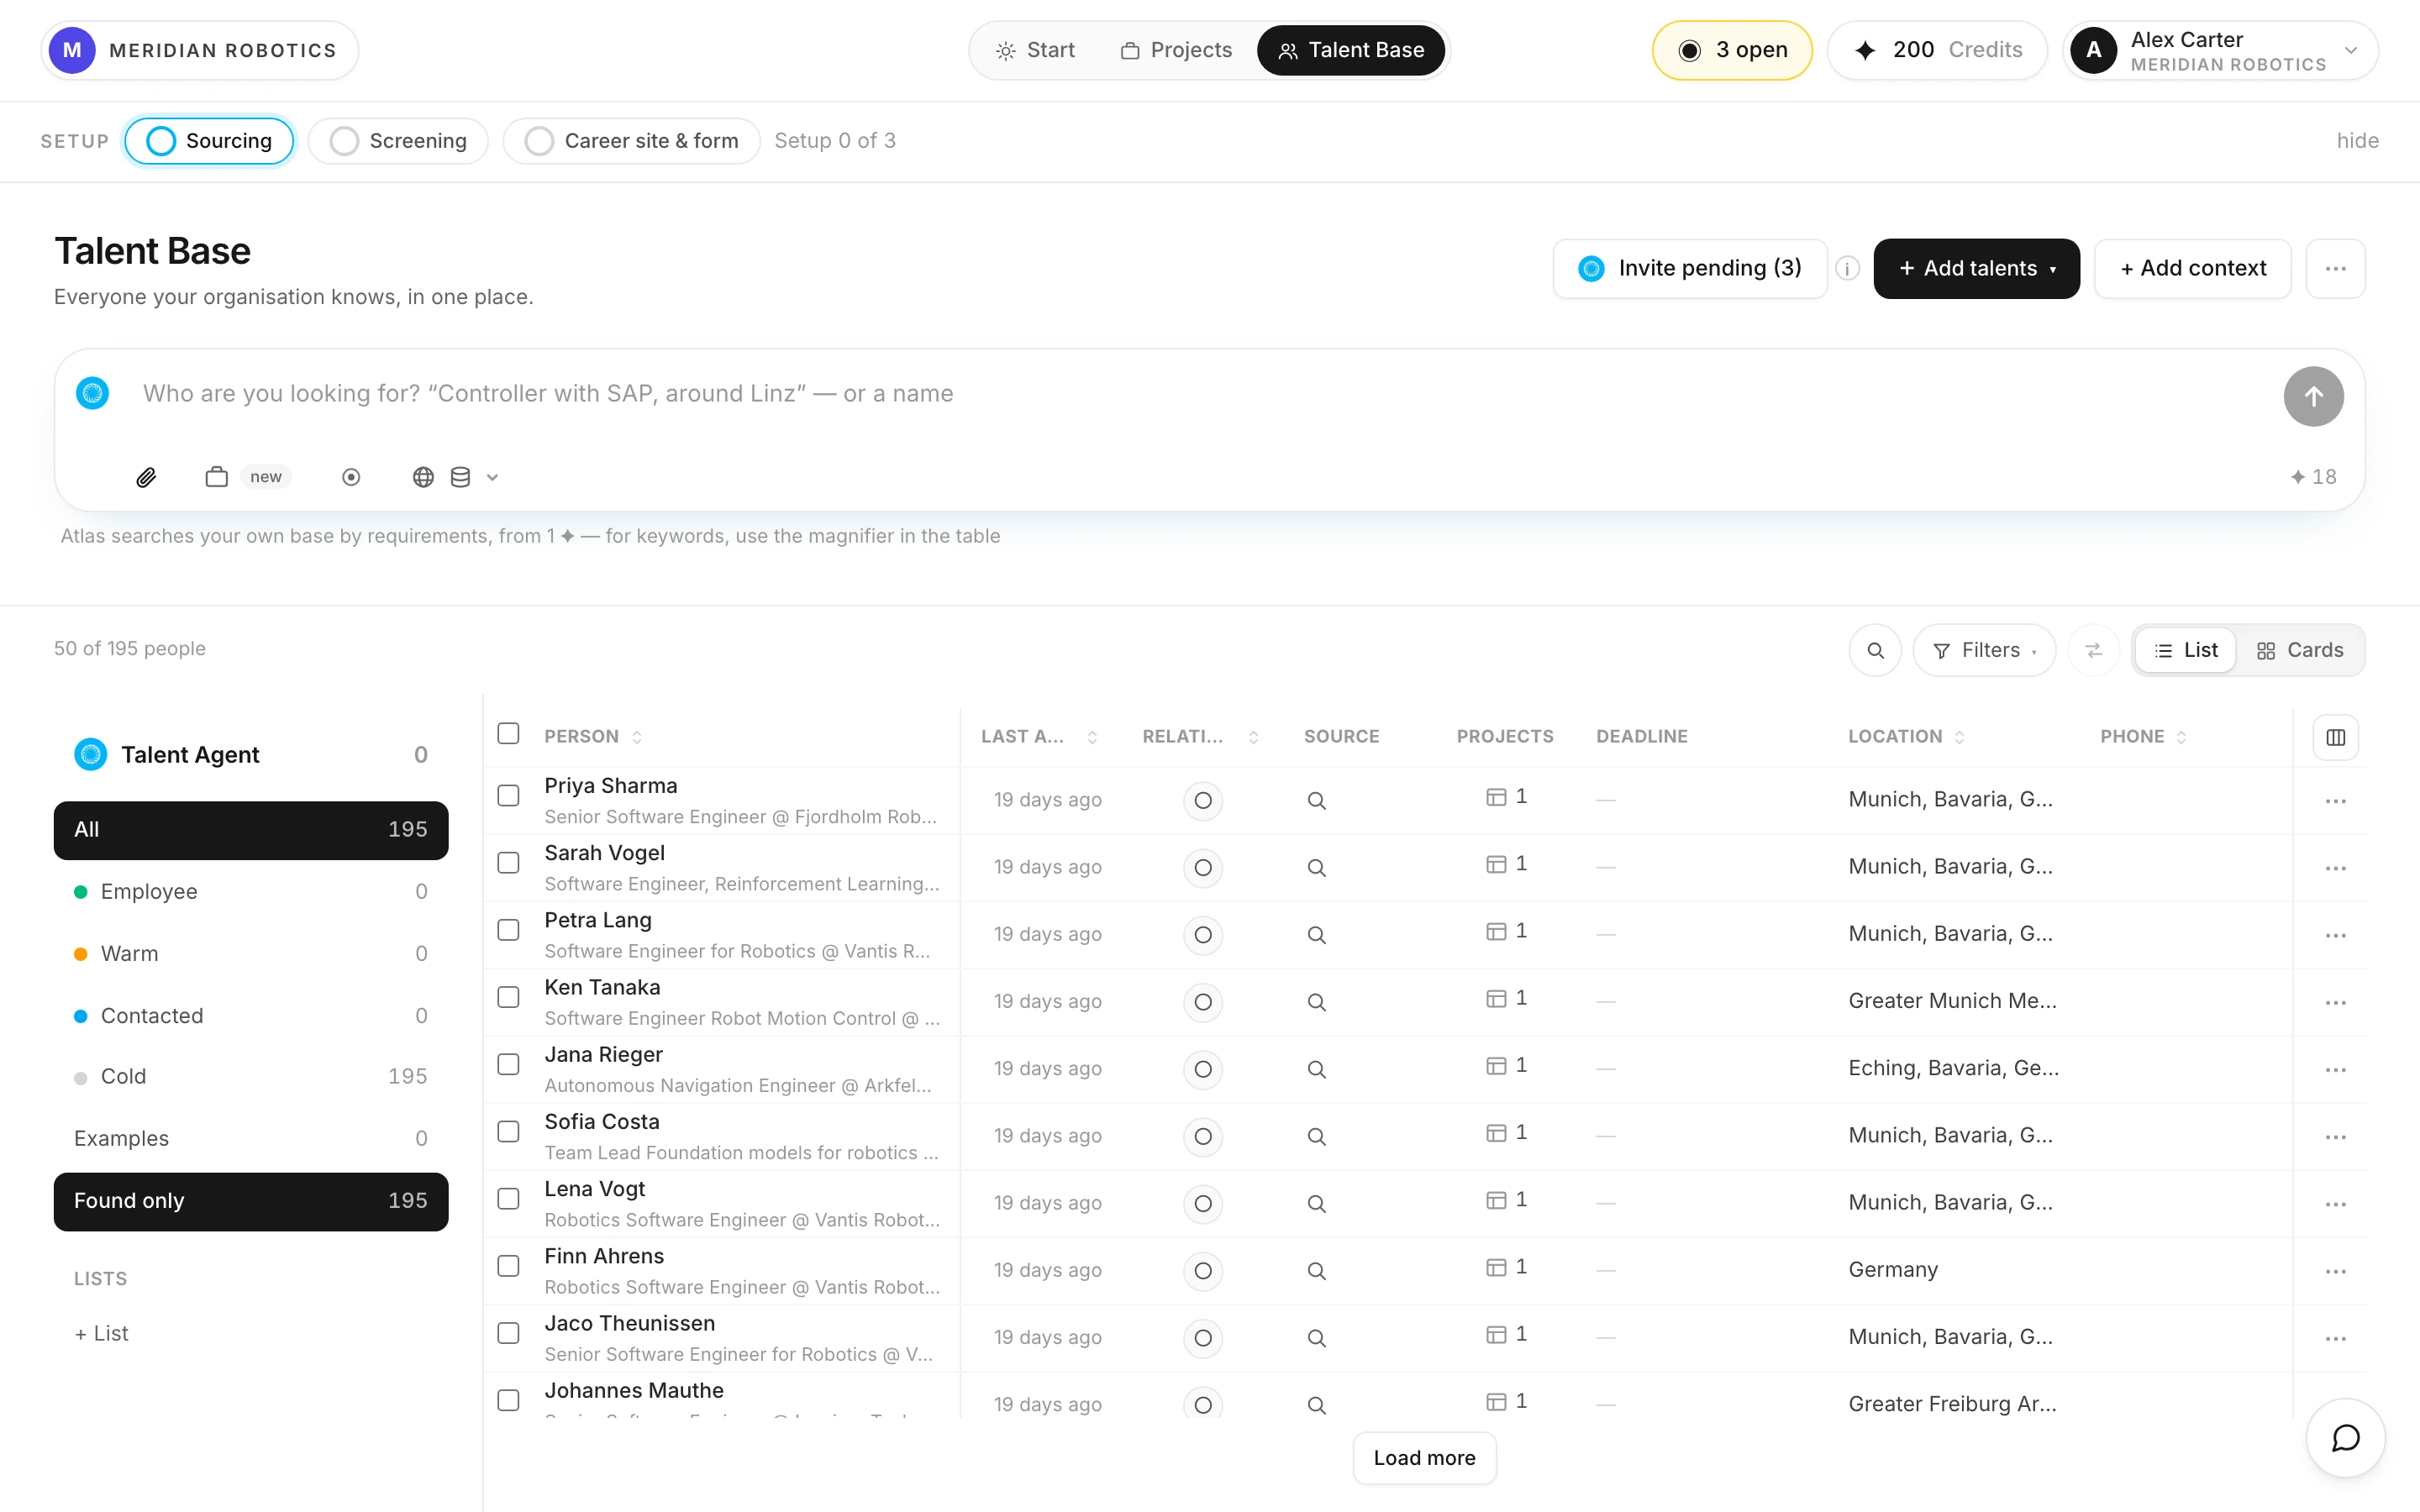Image resolution: width=2420 pixels, height=1512 pixels.
Task: Click the search prompt input field
Action: click(1200, 393)
